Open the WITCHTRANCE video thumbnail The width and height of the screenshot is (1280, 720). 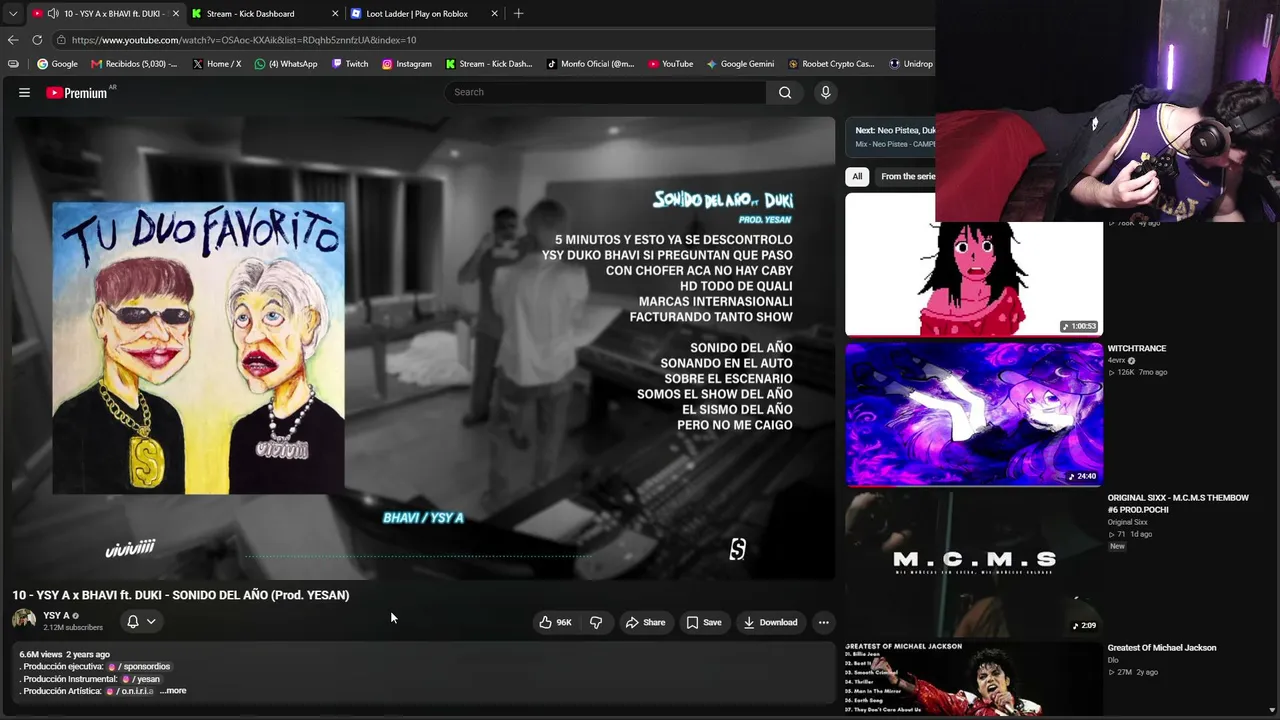(974, 414)
